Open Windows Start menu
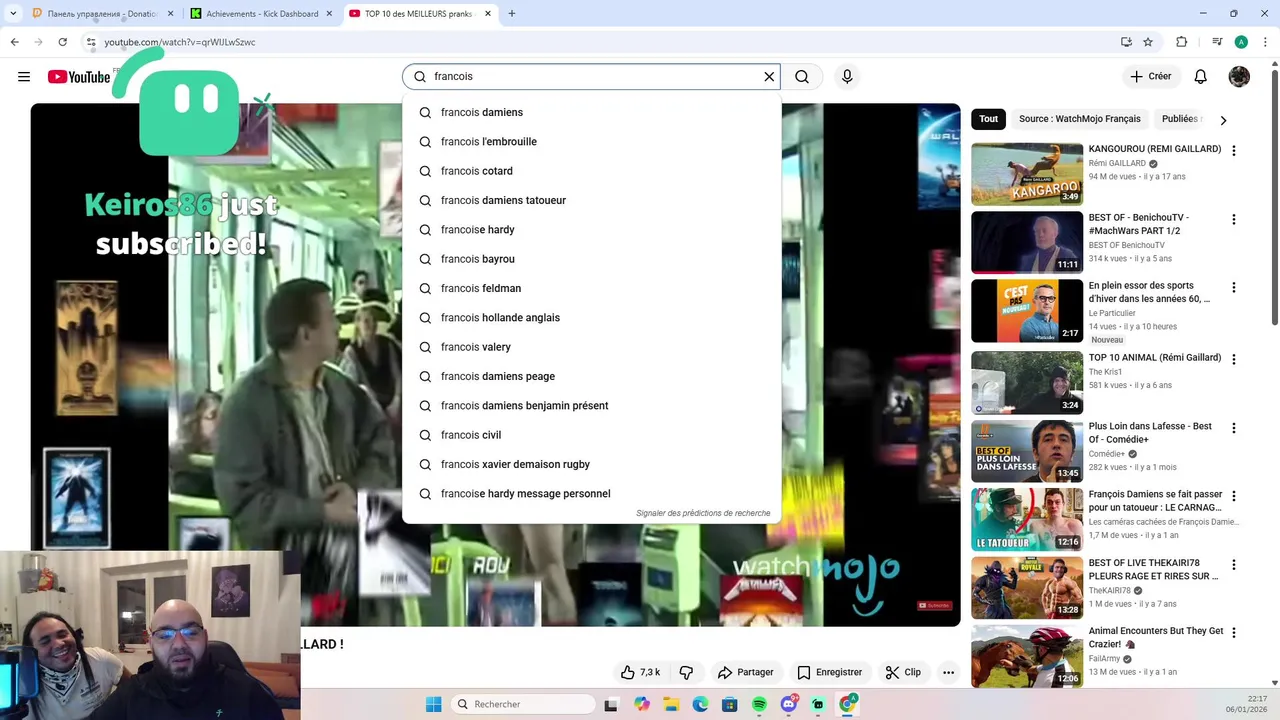Screen dimensions: 1280x720 [433, 704]
